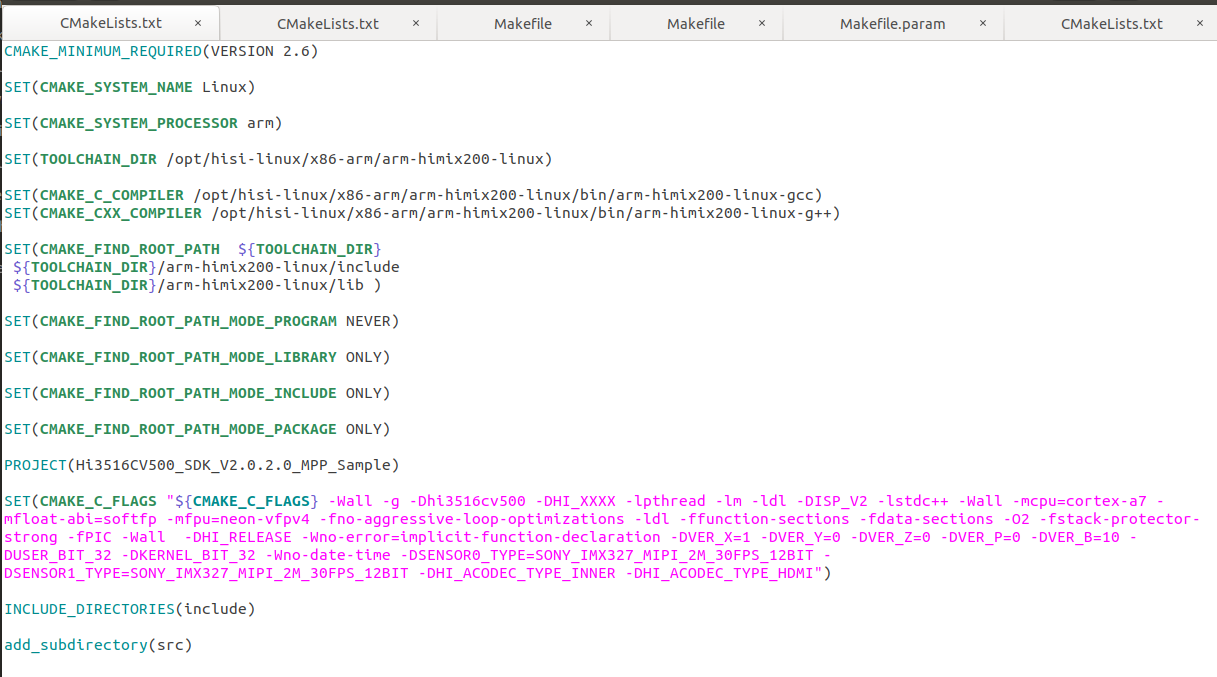1217x677 pixels.
Task: Click the PROJECT(Hi3516CV500_SDK_V2.0.2.0_MPP_Sample) line
Action: tap(202, 465)
